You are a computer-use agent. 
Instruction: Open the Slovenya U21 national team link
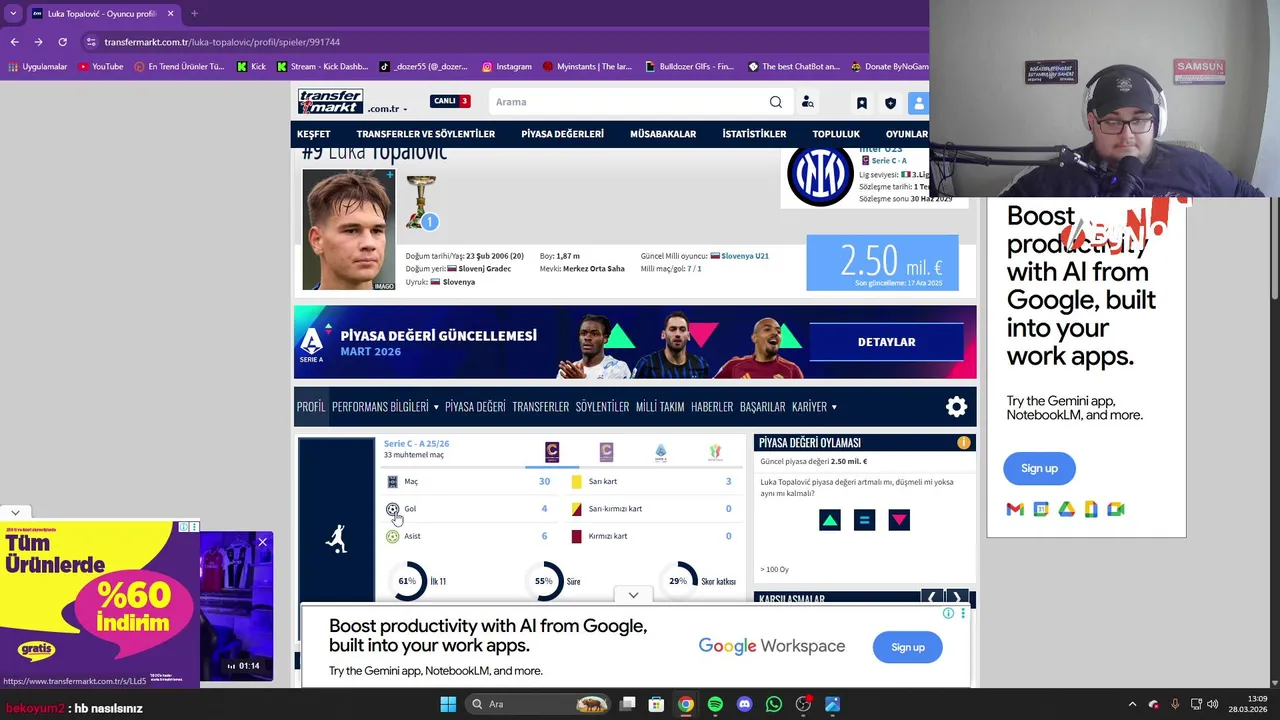[745, 256]
